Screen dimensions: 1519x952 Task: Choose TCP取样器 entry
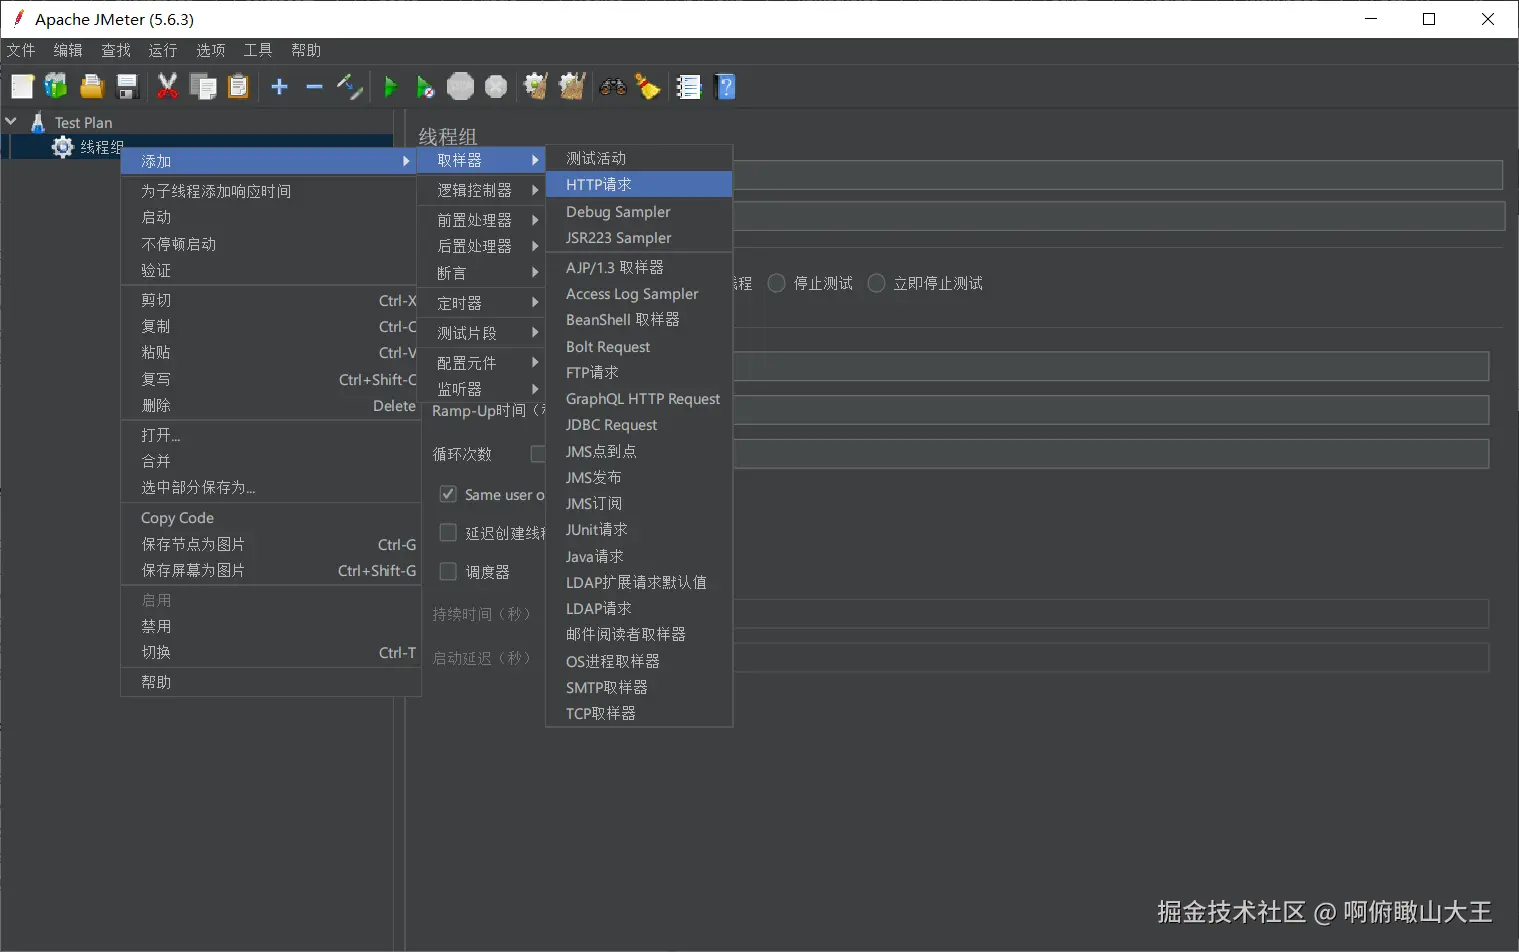click(x=639, y=714)
